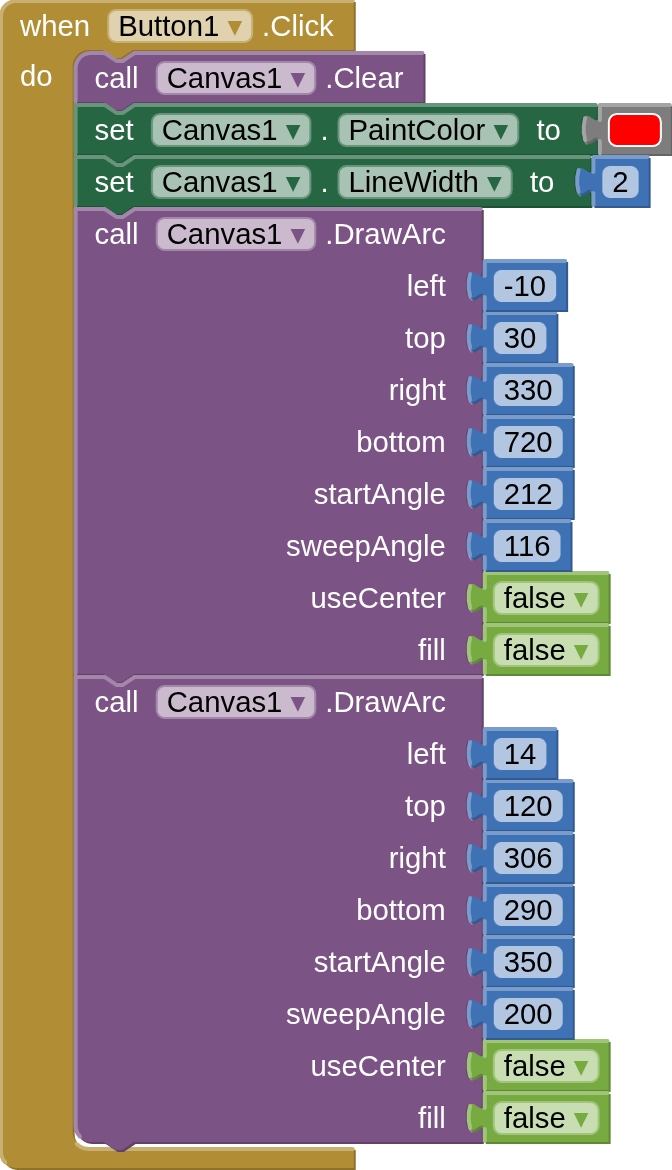Image resolution: width=672 pixels, height=1170 pixels.
Task: Toggle second arc's fill false value
Action: coord(545,1118)
